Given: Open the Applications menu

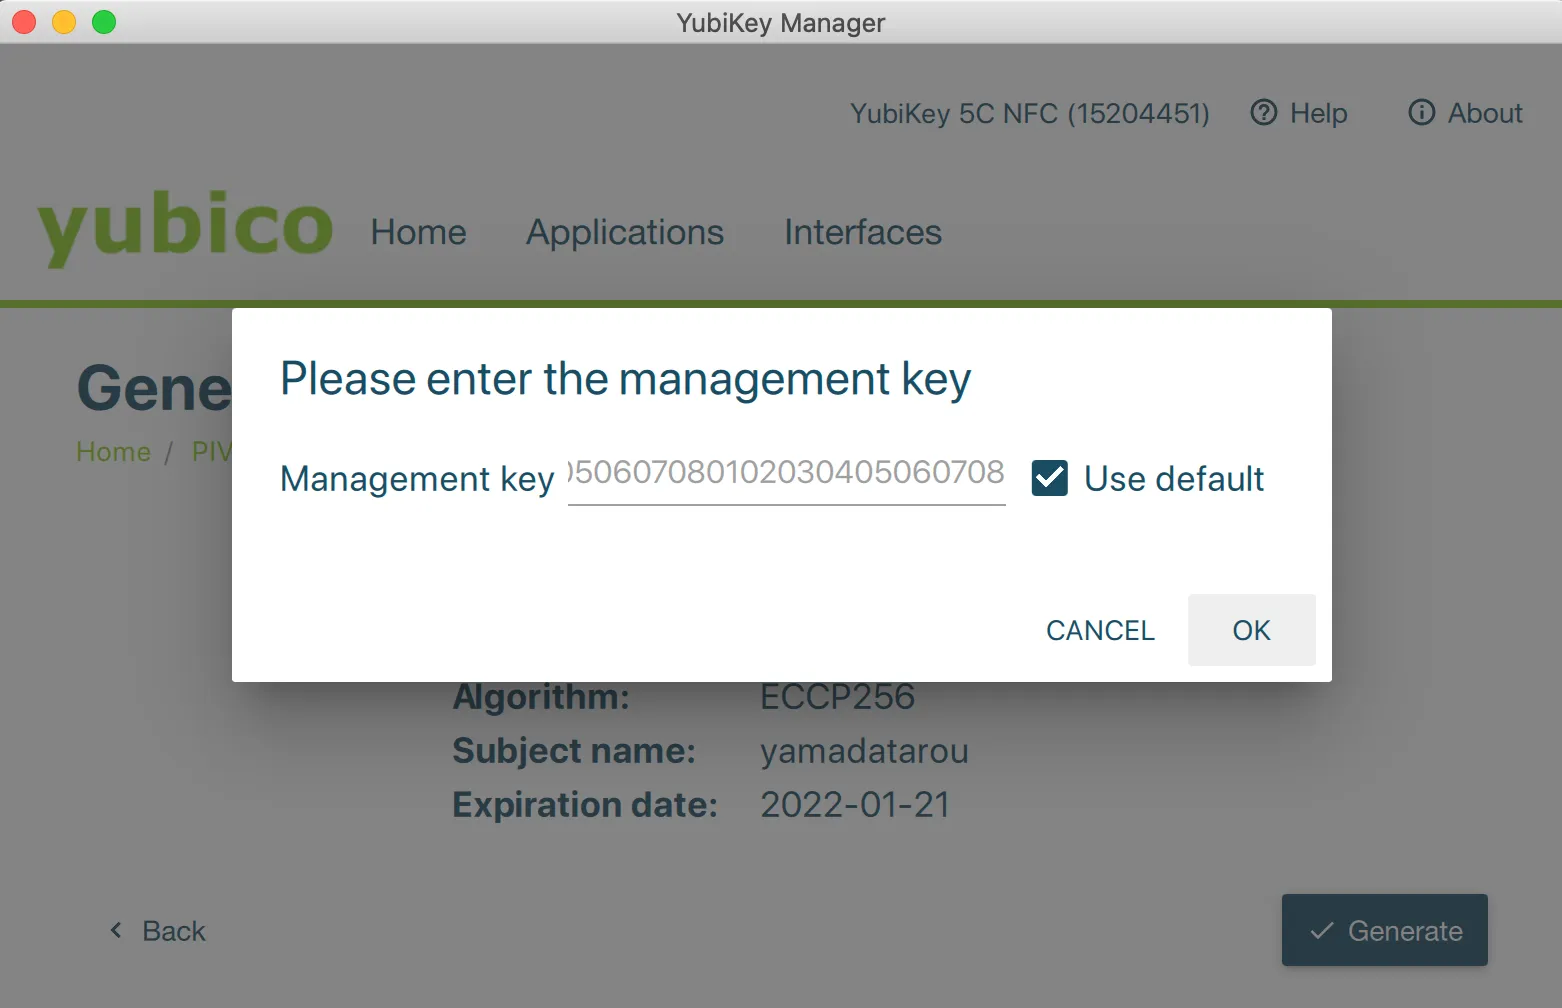Looking at the screenshot, I should (x=625, y=232).
